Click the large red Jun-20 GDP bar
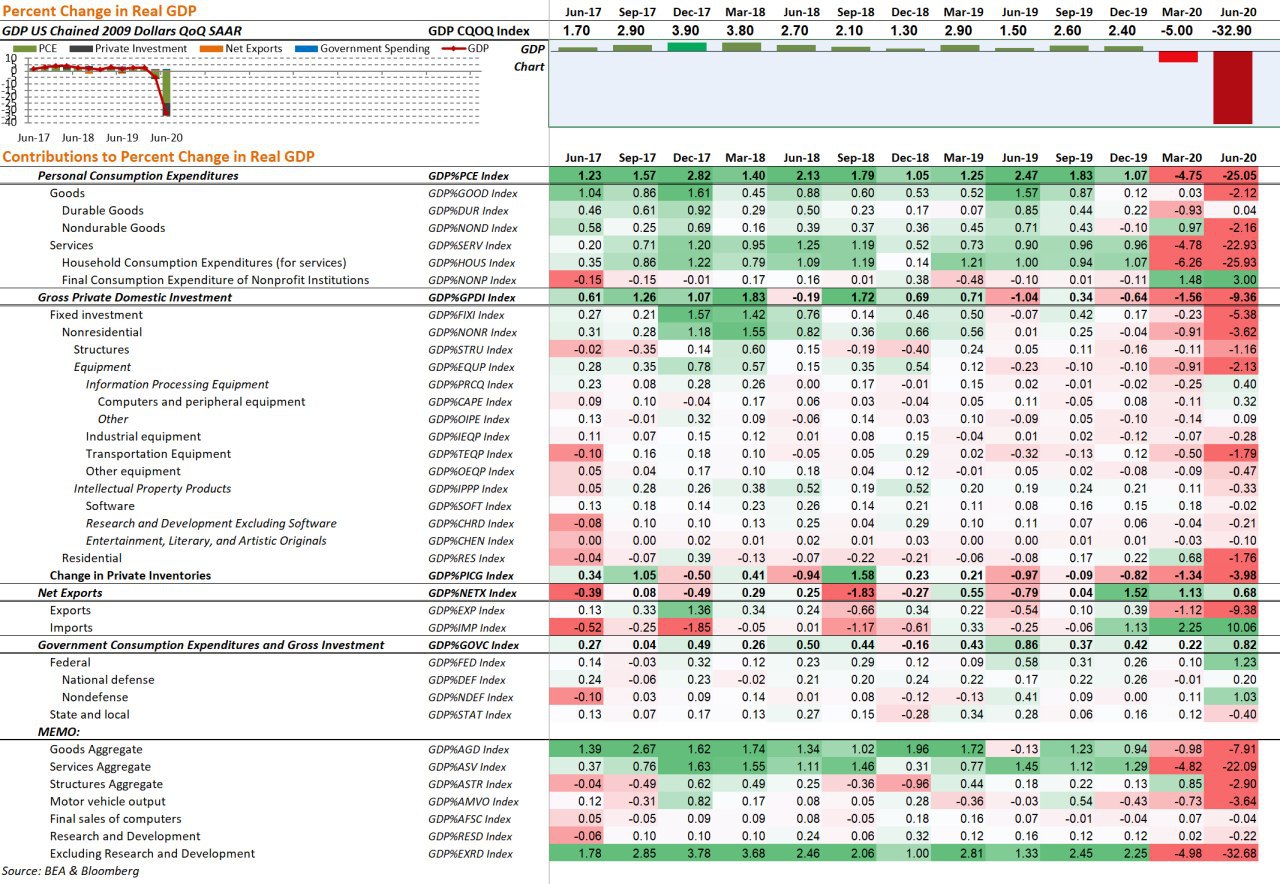The height and width of the screenshot is (884, 1280). tap(1232, 87)
